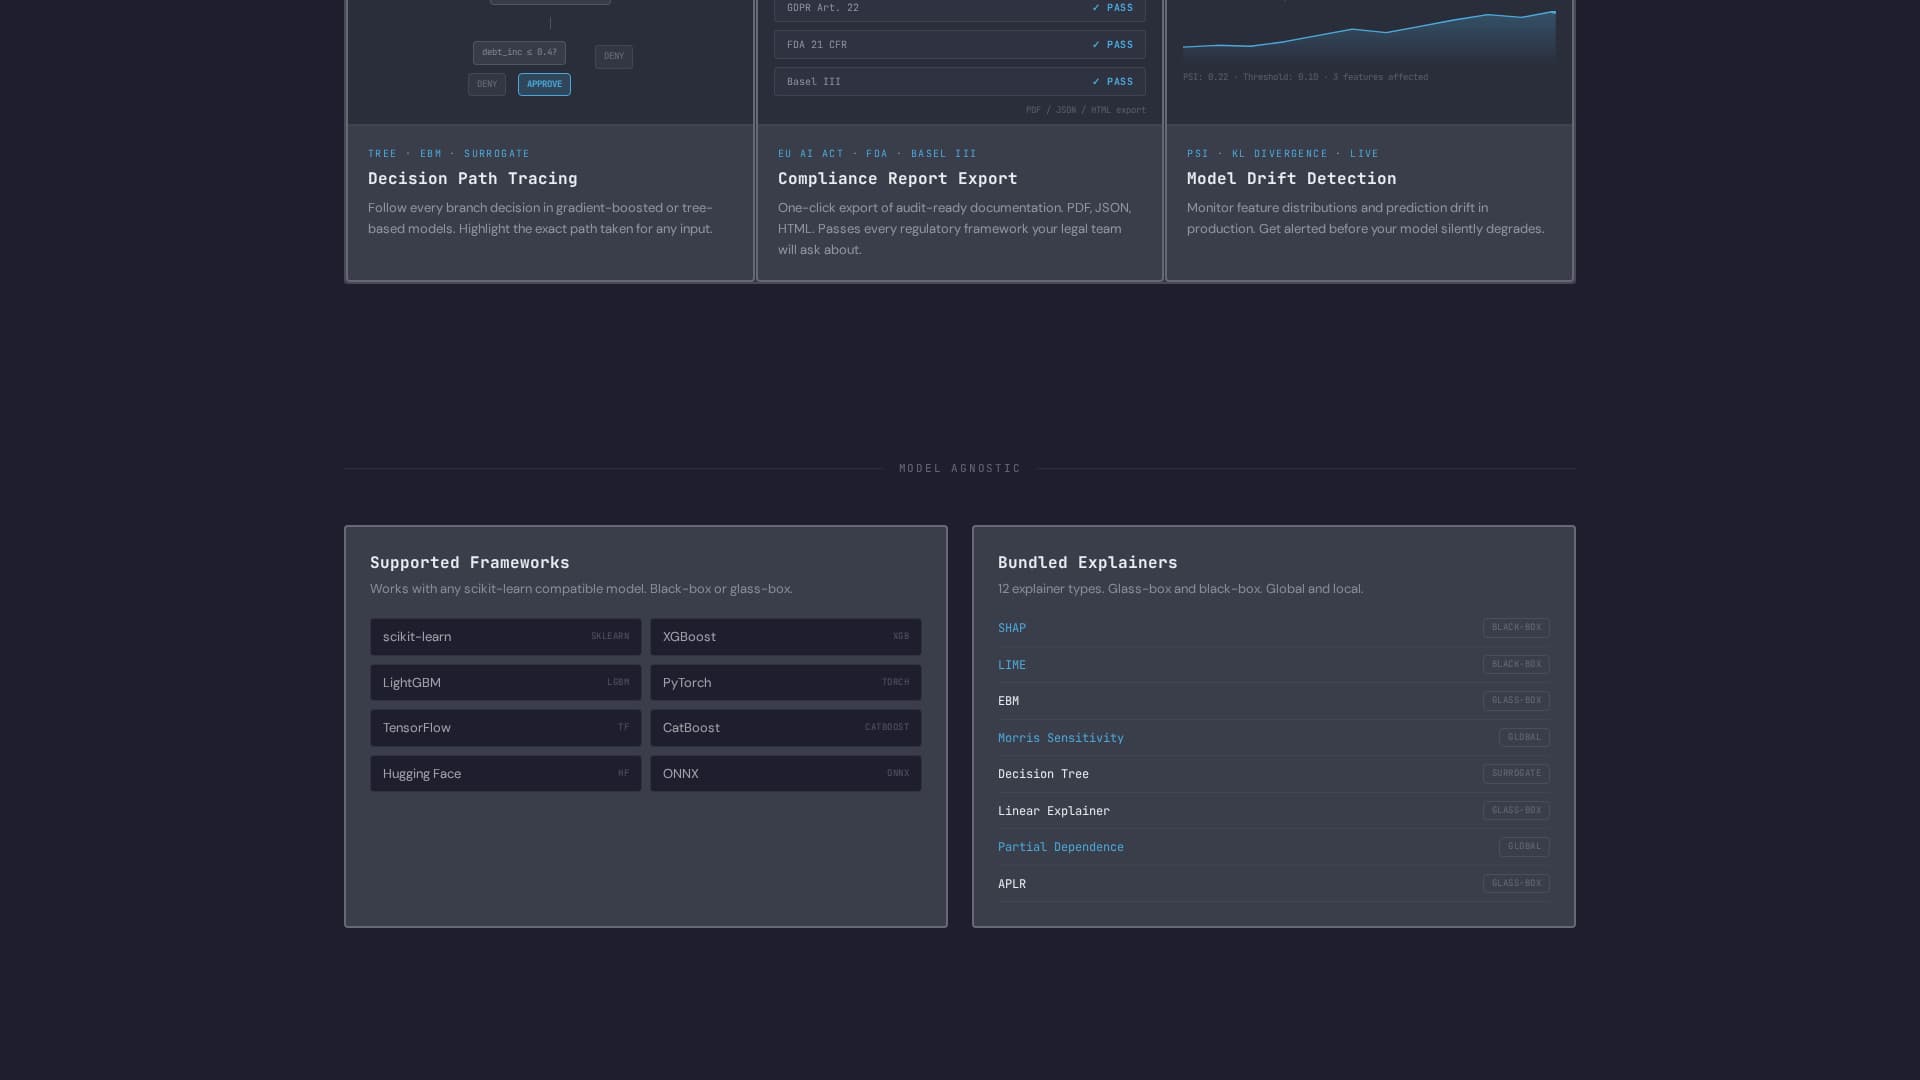Select the Hugging Face framework tile
Image resolution: width=1920 pixels, height=1080 pixels.
(x=506, y=774)
